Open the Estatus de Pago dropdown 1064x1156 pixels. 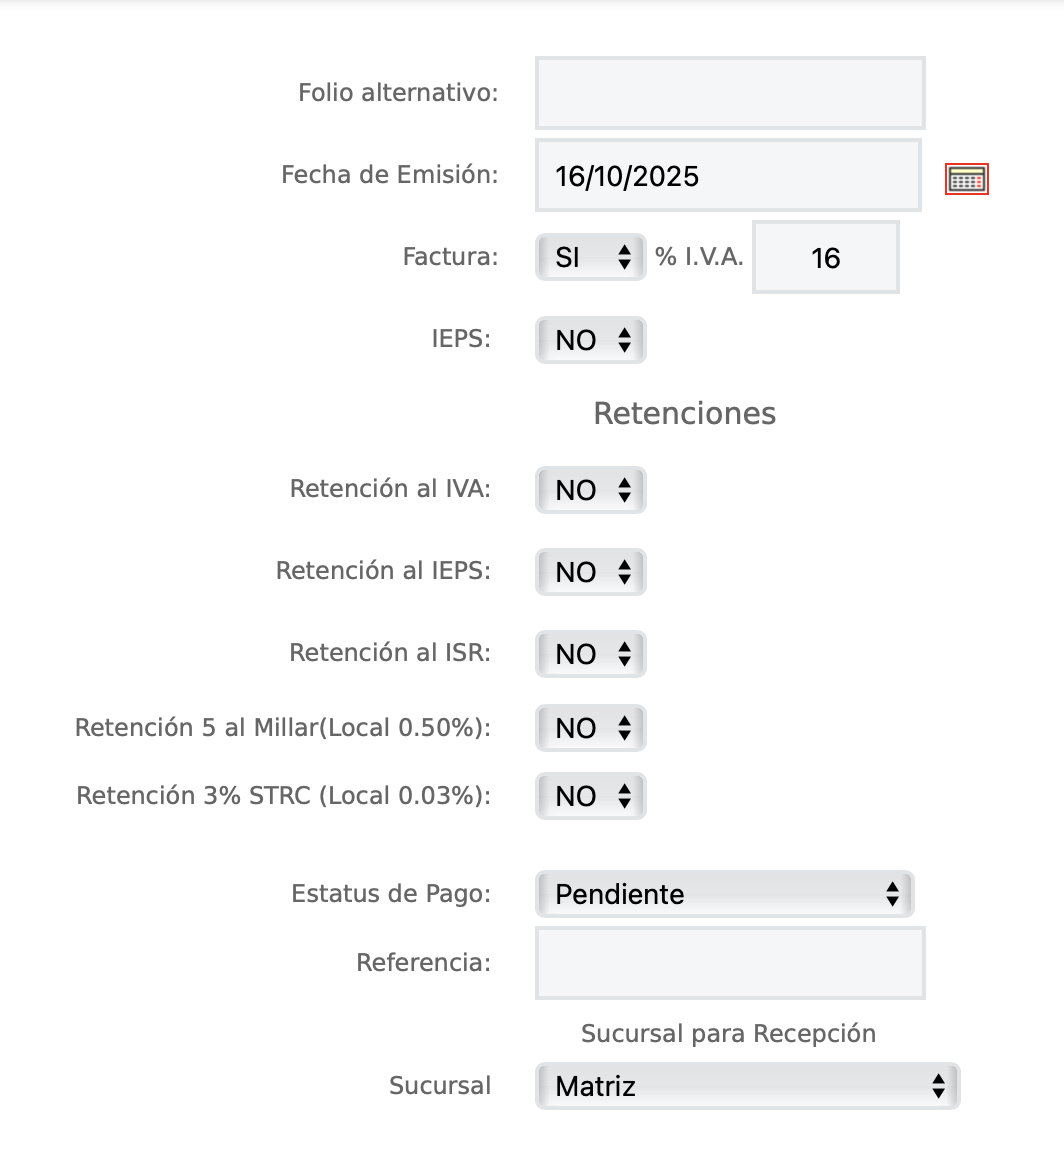coord(725,894)
